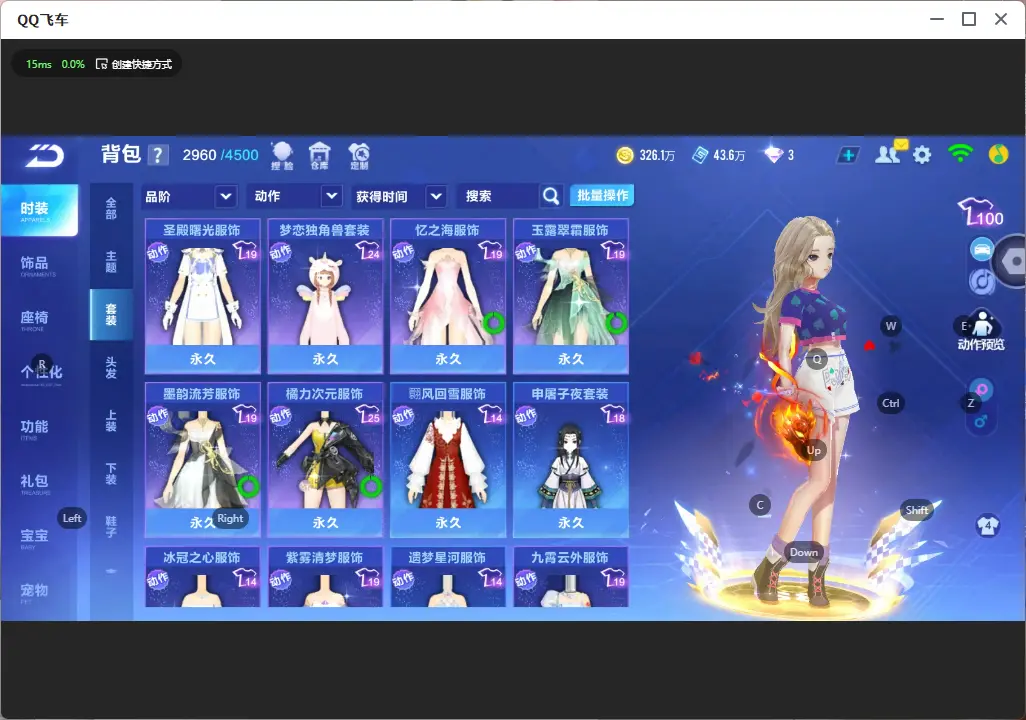
Task: Open the 定制 customization icon
Action: 359,156
